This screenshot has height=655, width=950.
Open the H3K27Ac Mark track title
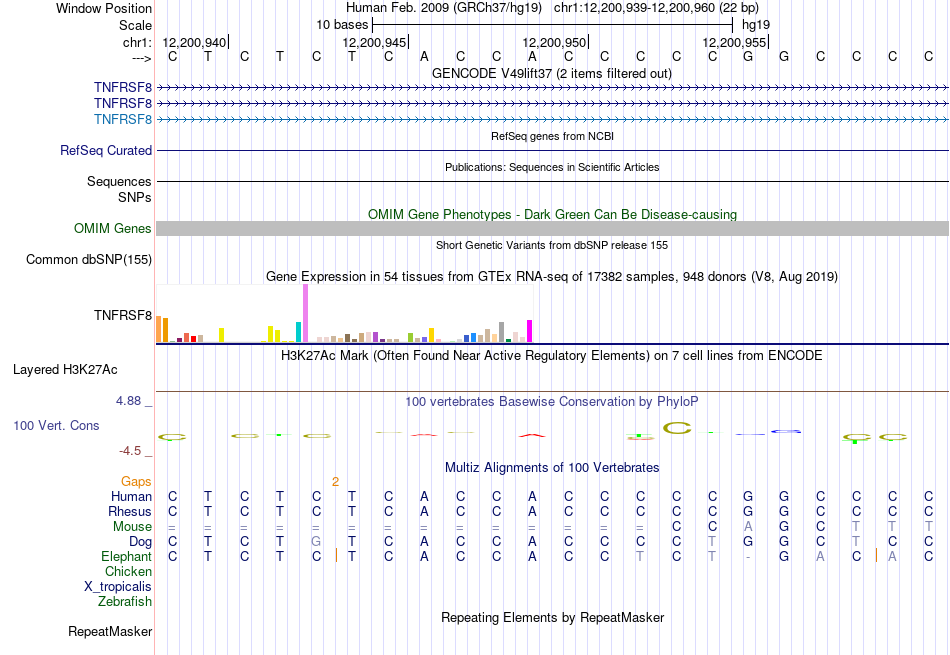coord(551,356)
